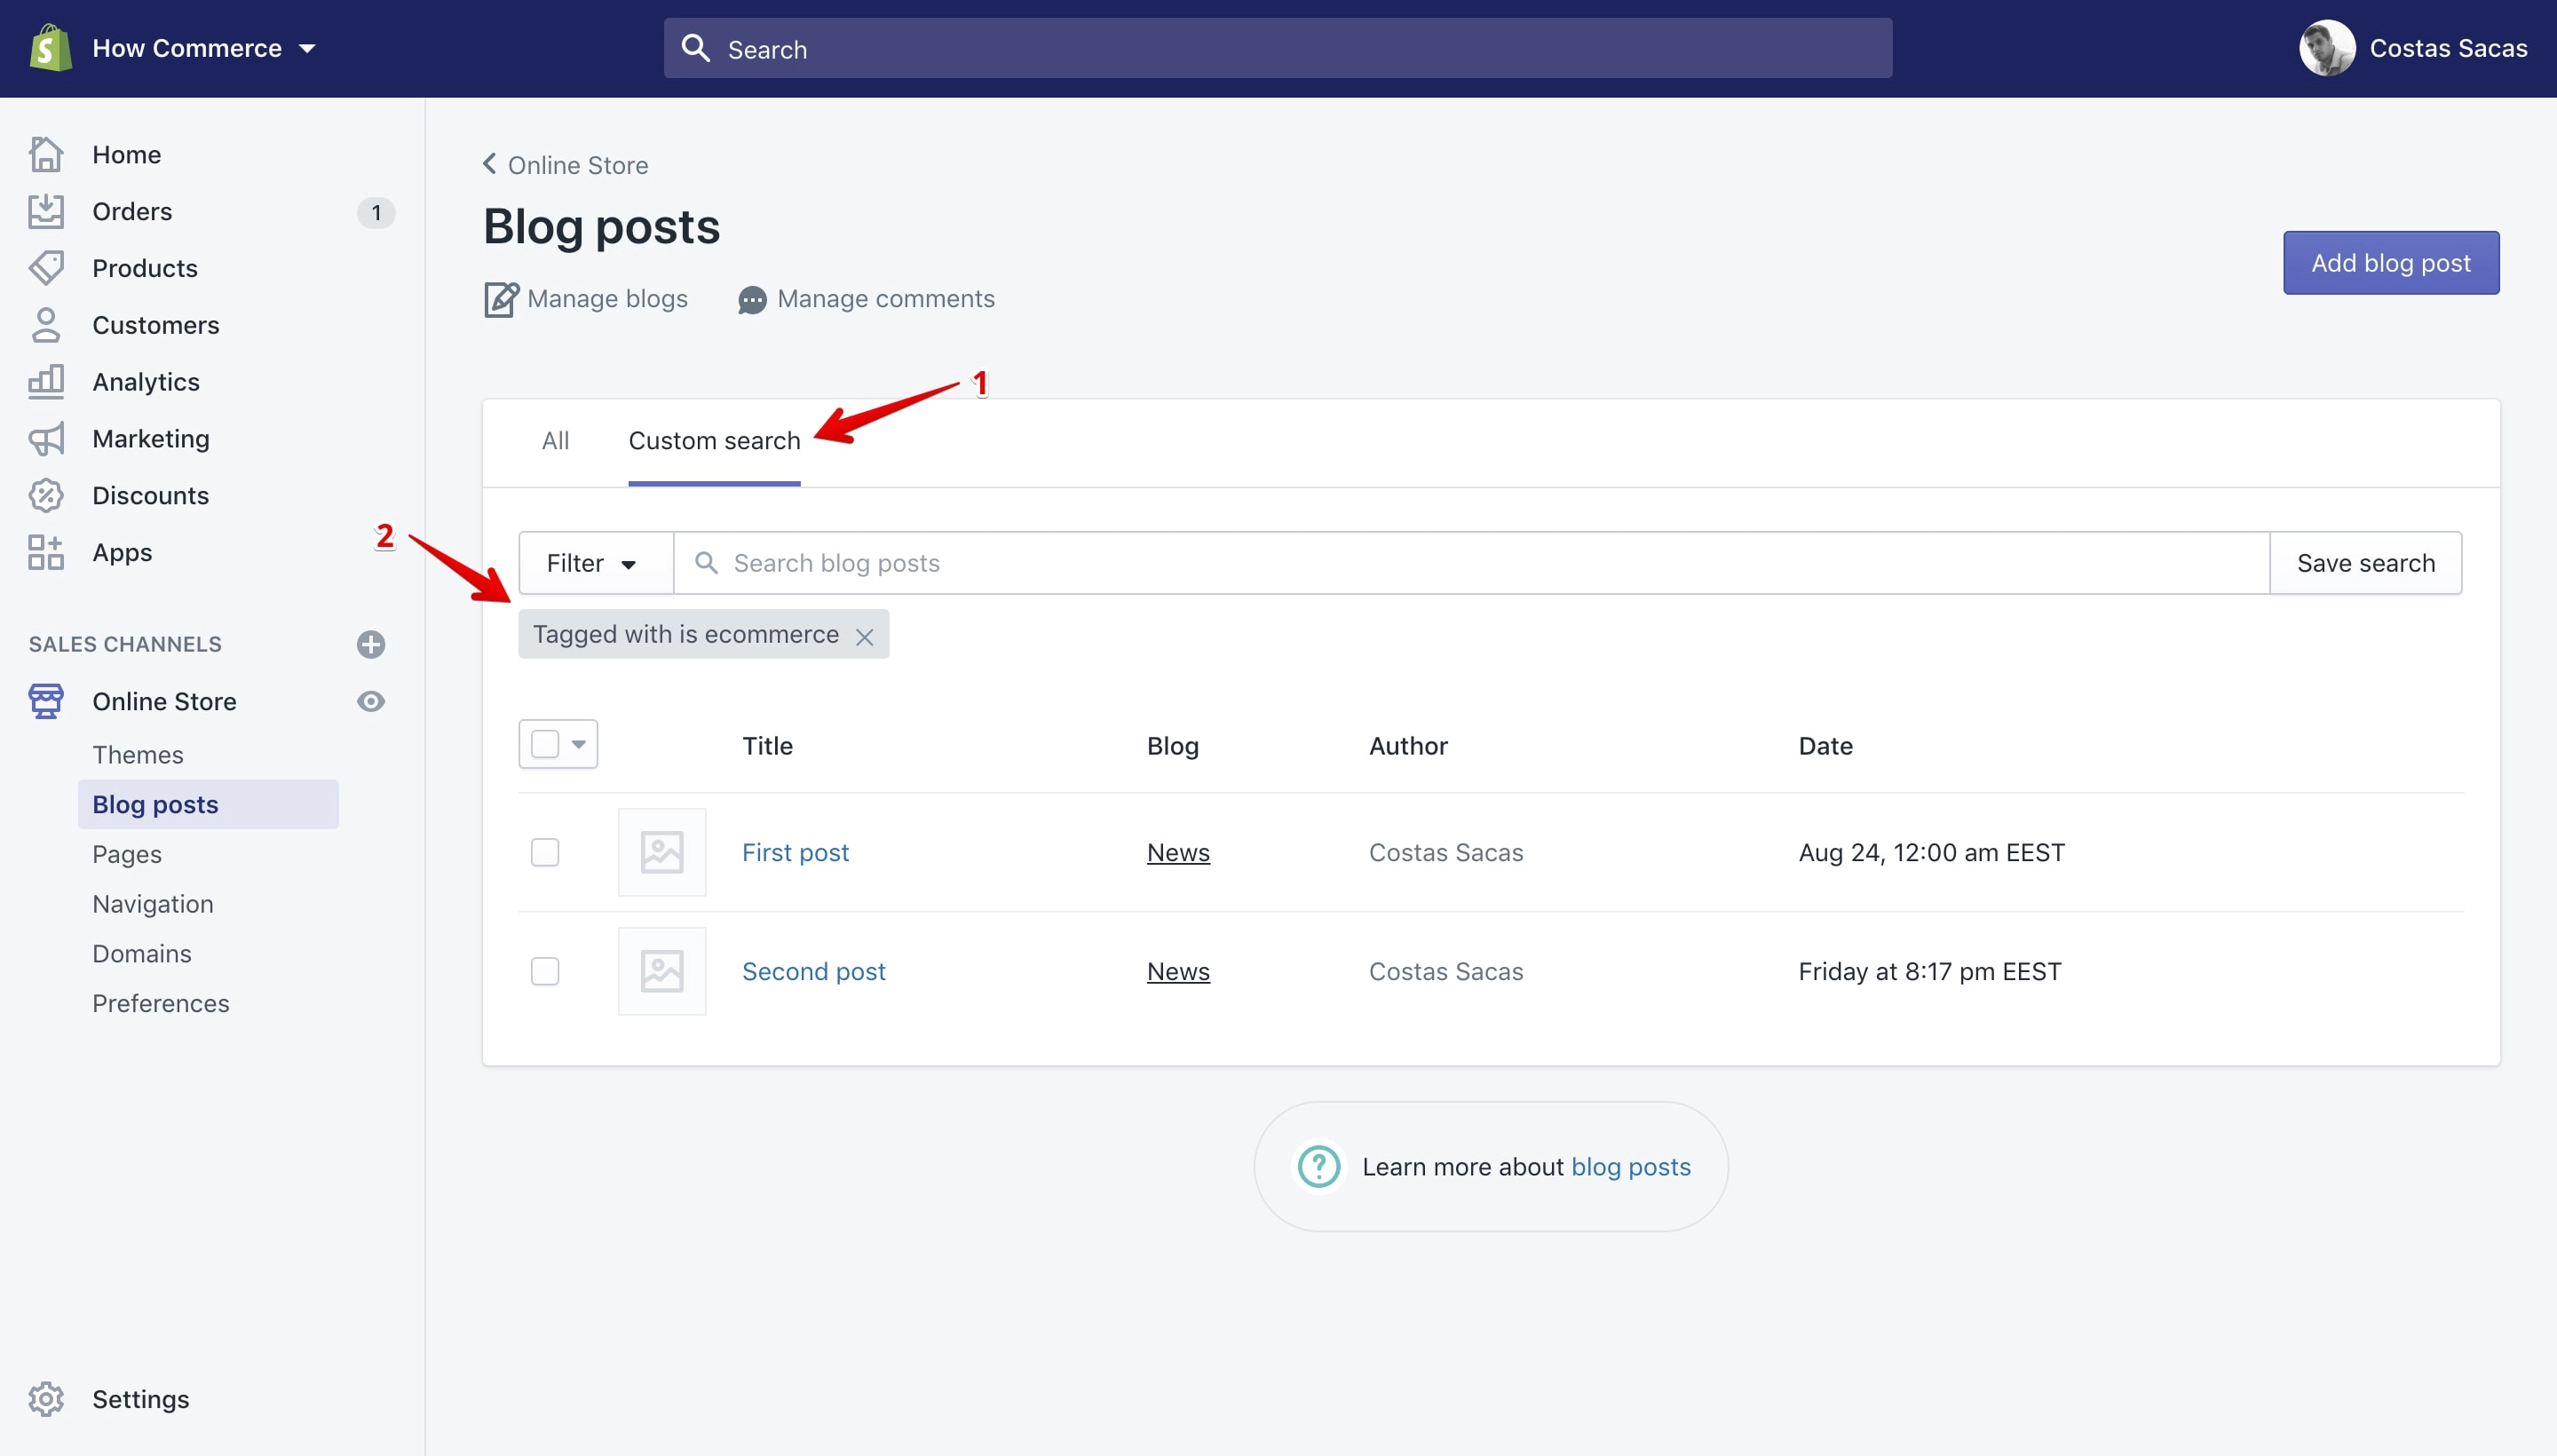Click the back chevron beside Online Store
This screenshot has height=1456, width=2557.
490,164
